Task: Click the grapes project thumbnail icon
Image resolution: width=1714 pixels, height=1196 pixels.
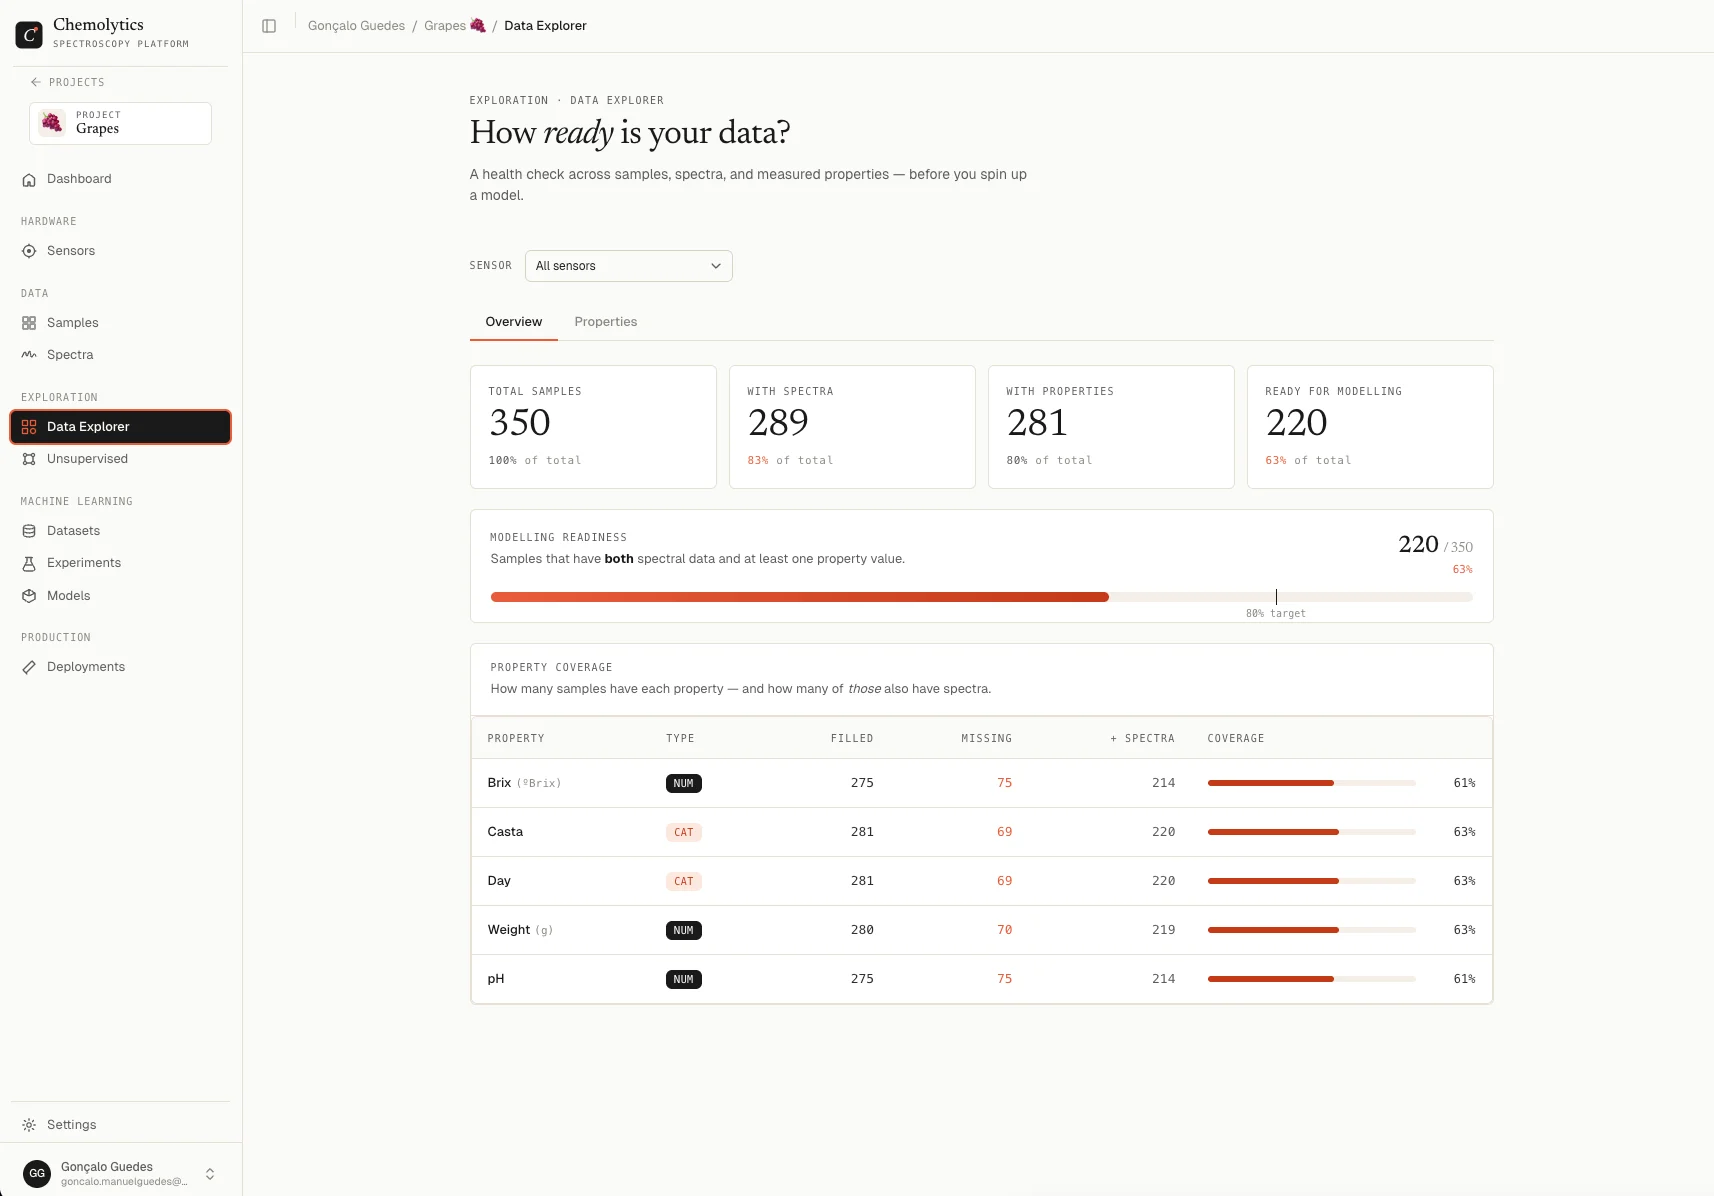Action: [x=52, y=123]
